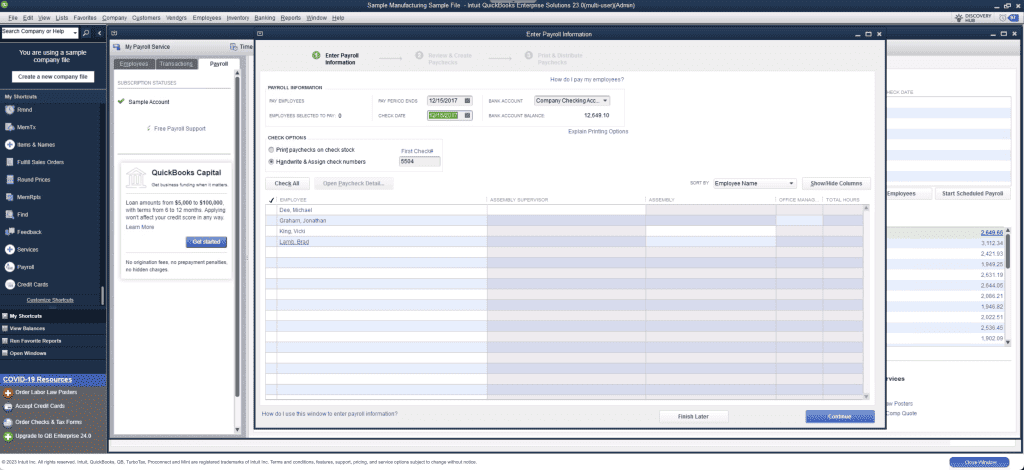Open the Feedback shortcut icon
Image resolution: width=1024 pixels, height=470 pixels.
click(x=10, y=232)
